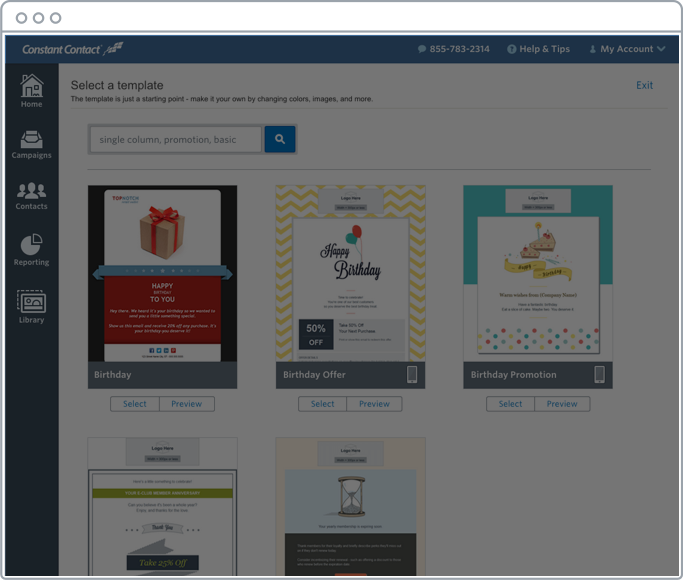Open the Library sidebar icon
Image resolution: width=683 pixels, height=580 pixels.
pos(31,306)
